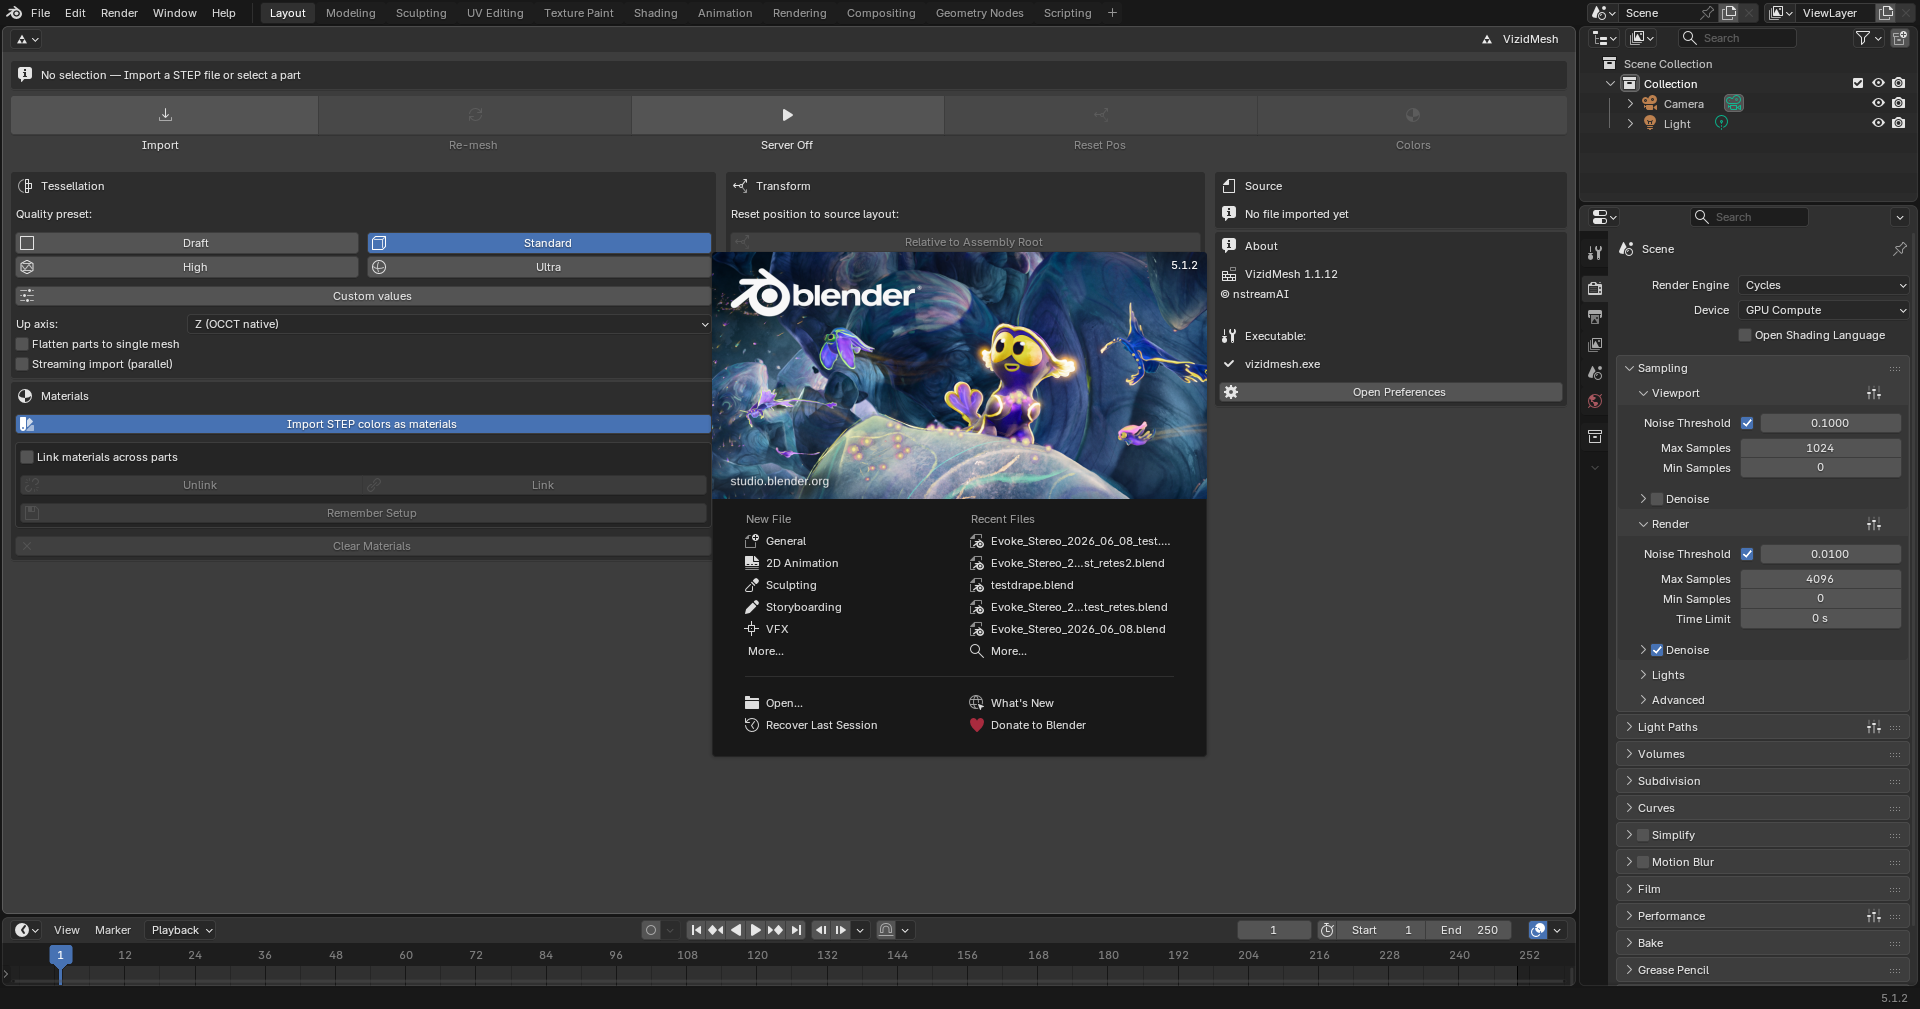Start a new 2D Animation file
1920x1009 pixels.
[802, 563]
